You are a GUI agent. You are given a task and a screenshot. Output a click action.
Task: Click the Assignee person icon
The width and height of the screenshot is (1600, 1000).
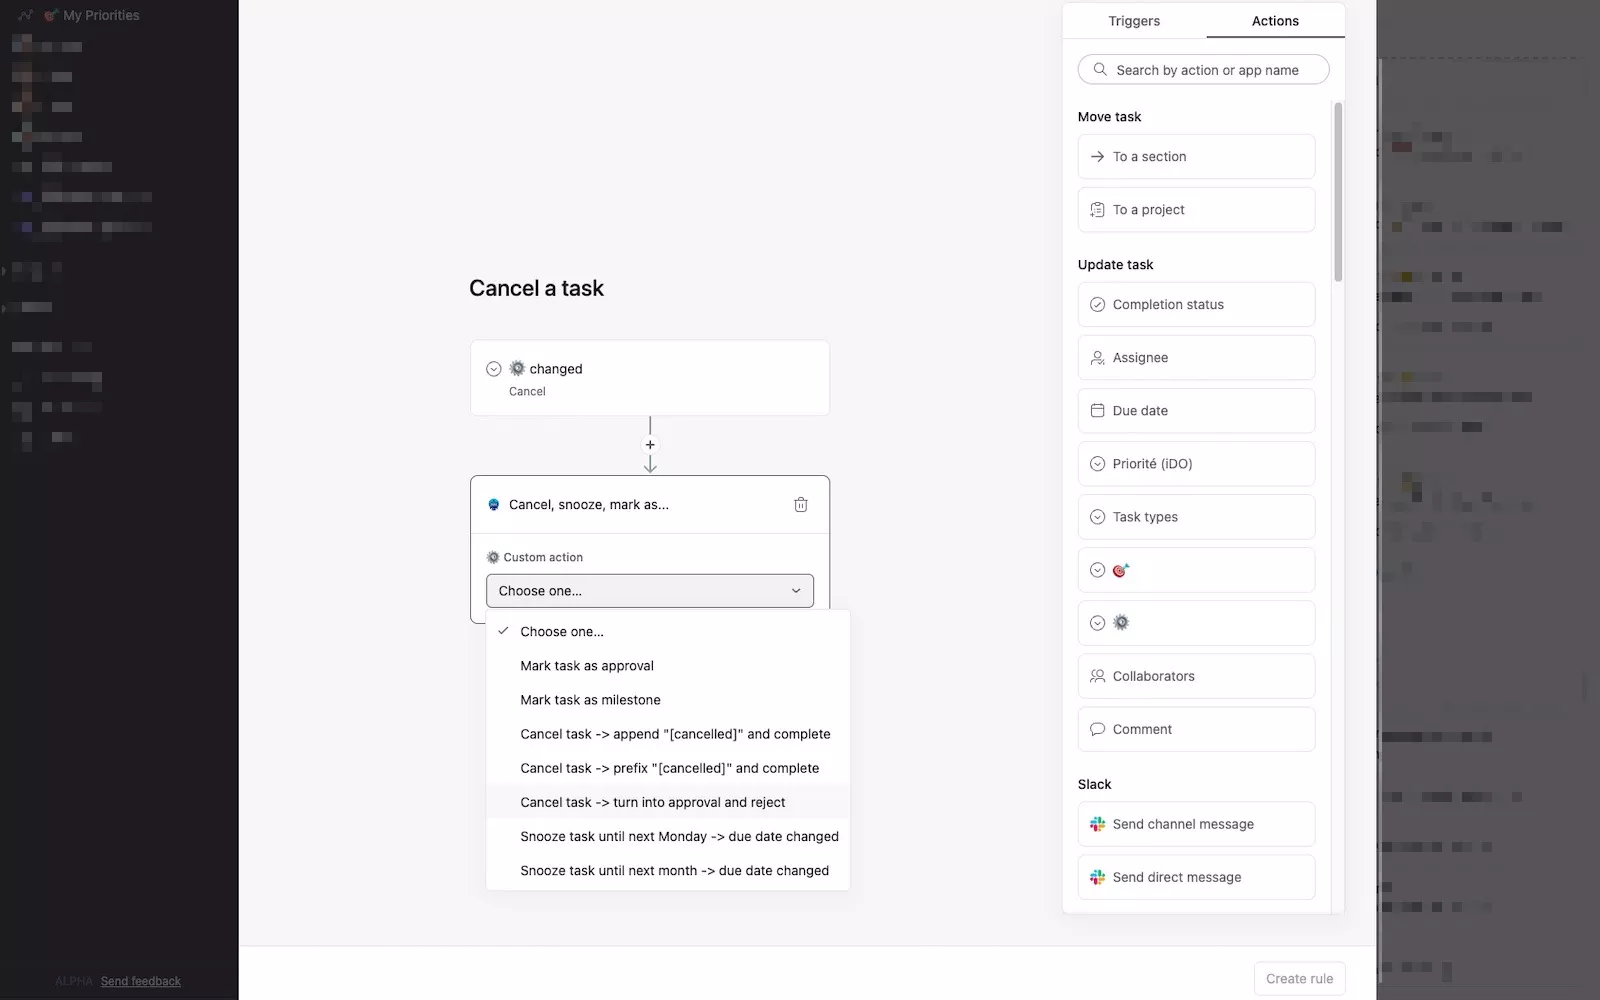click(x=1097, y=358)
